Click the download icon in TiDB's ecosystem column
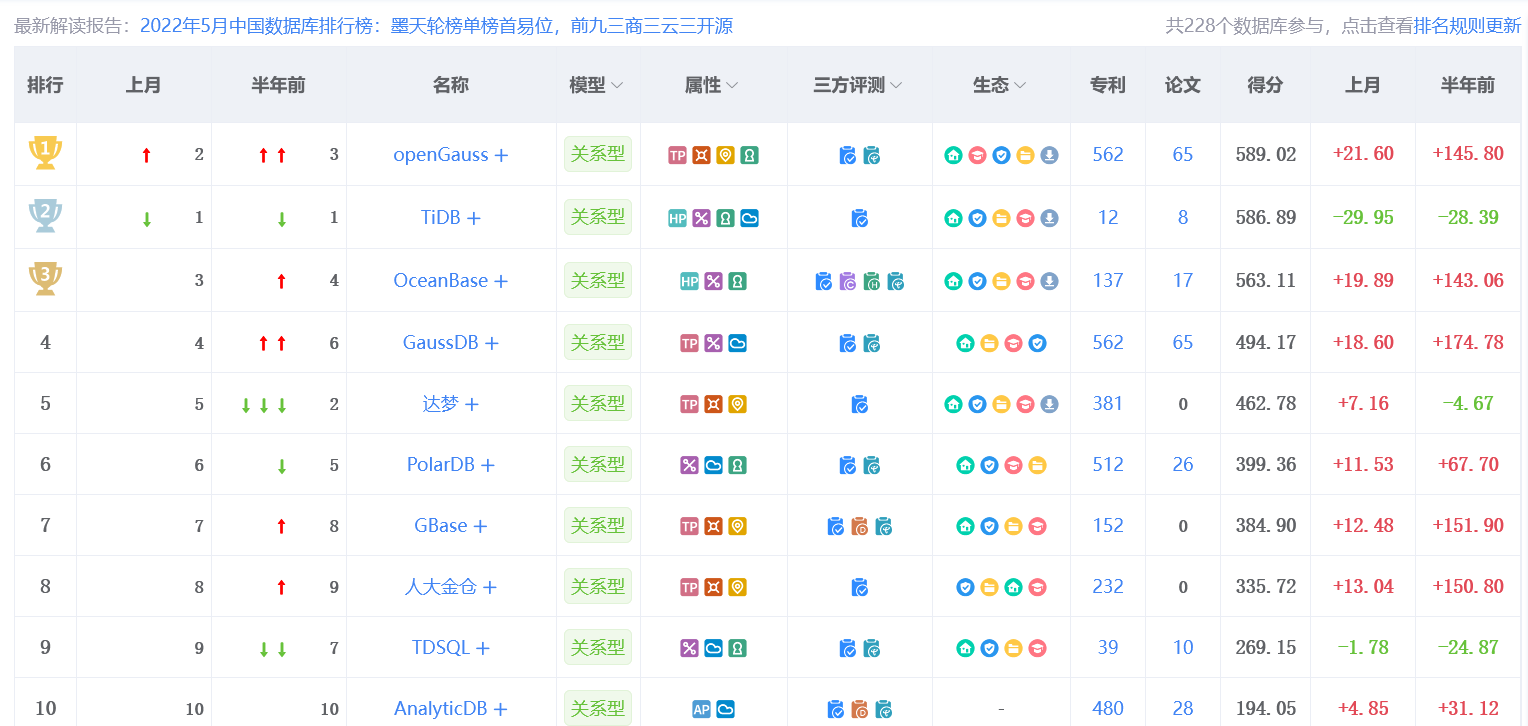 pyautogui.click(x=1049, y=217)
